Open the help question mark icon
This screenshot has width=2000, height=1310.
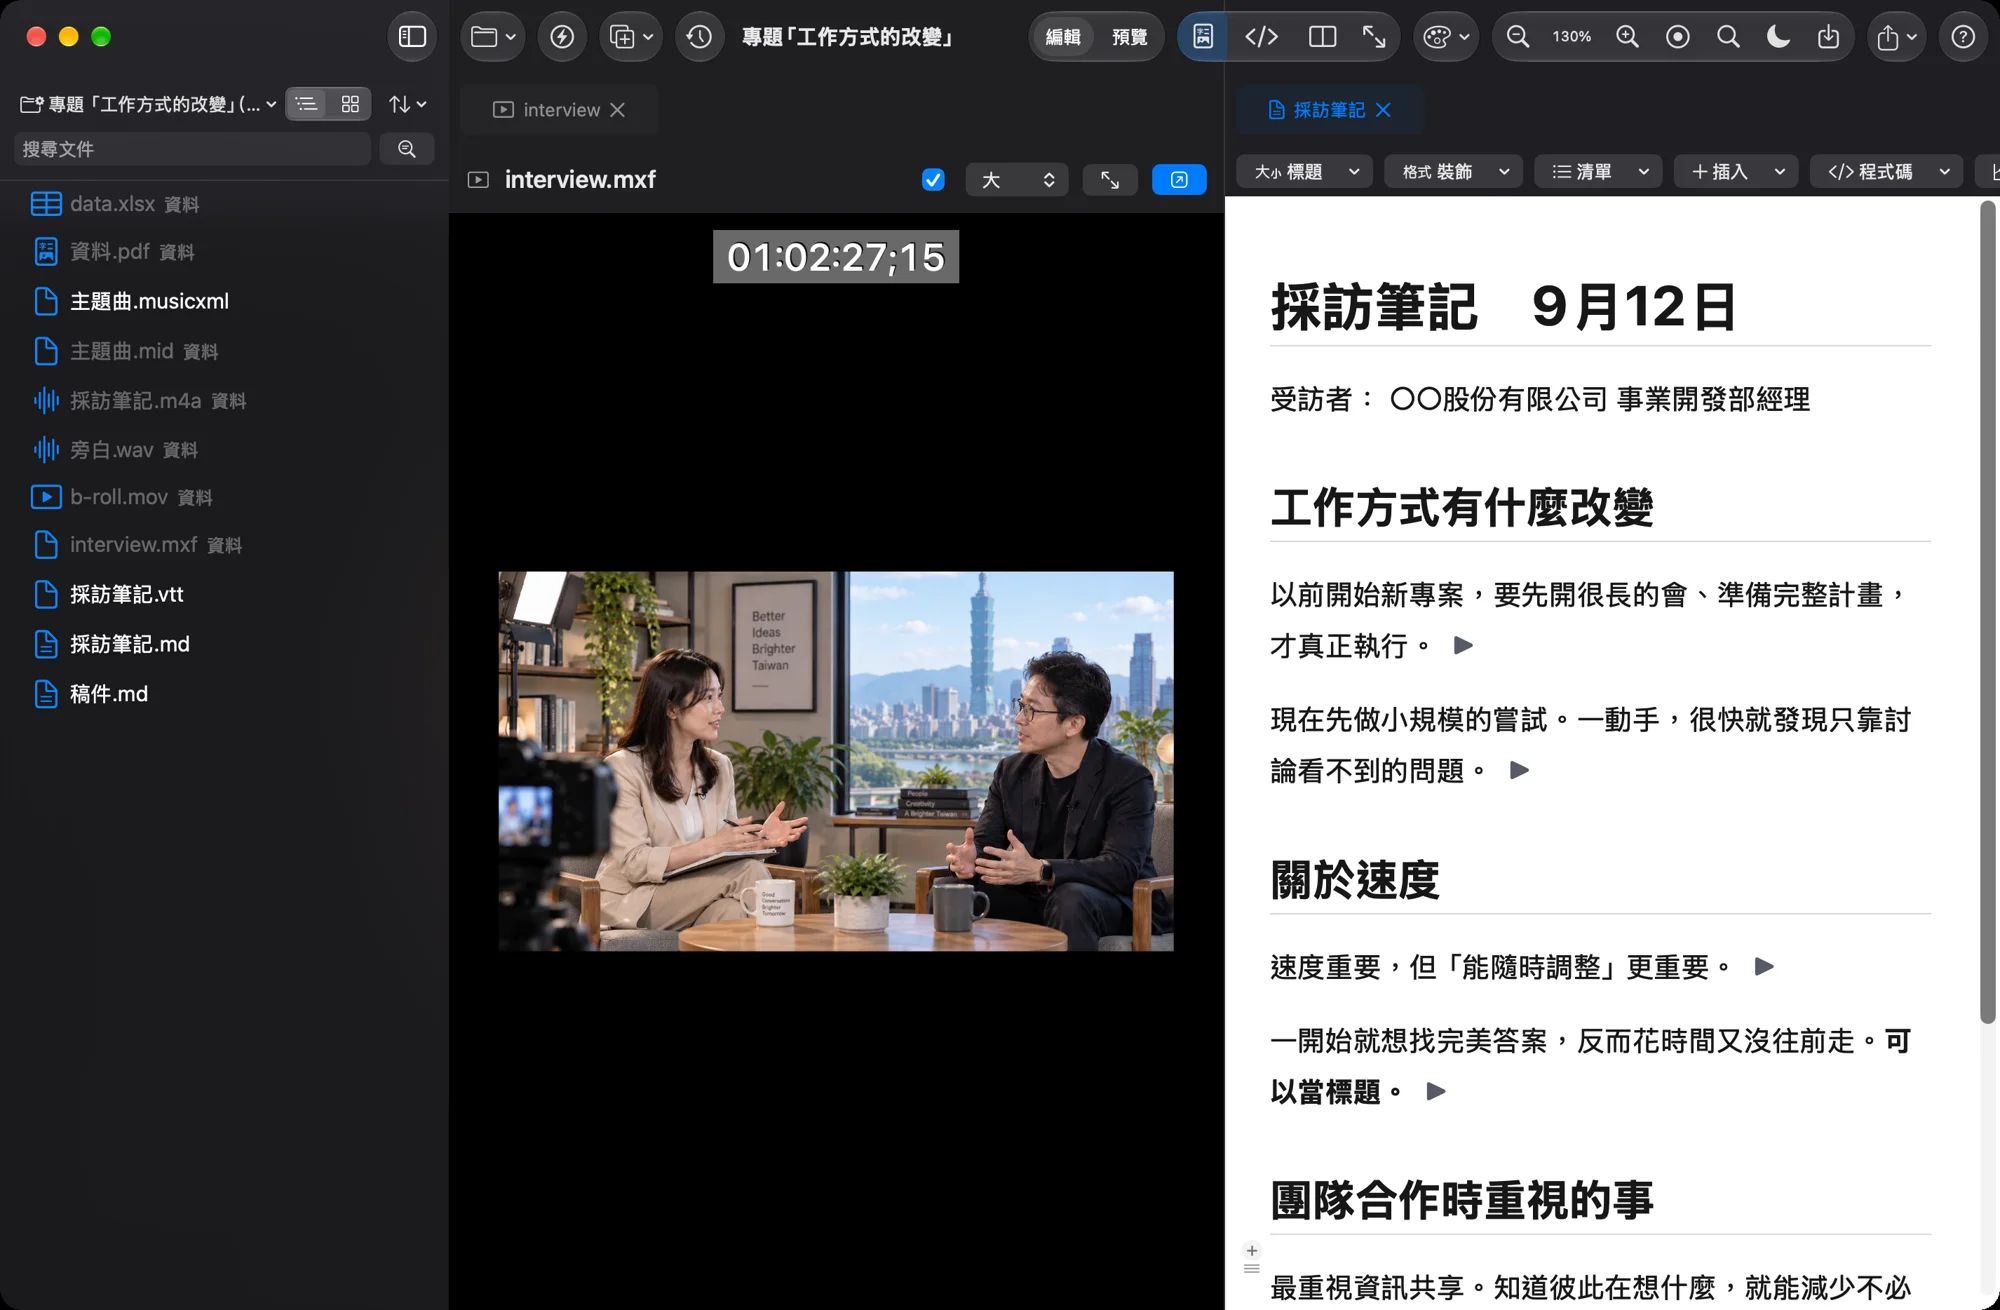coord(1963,37)
